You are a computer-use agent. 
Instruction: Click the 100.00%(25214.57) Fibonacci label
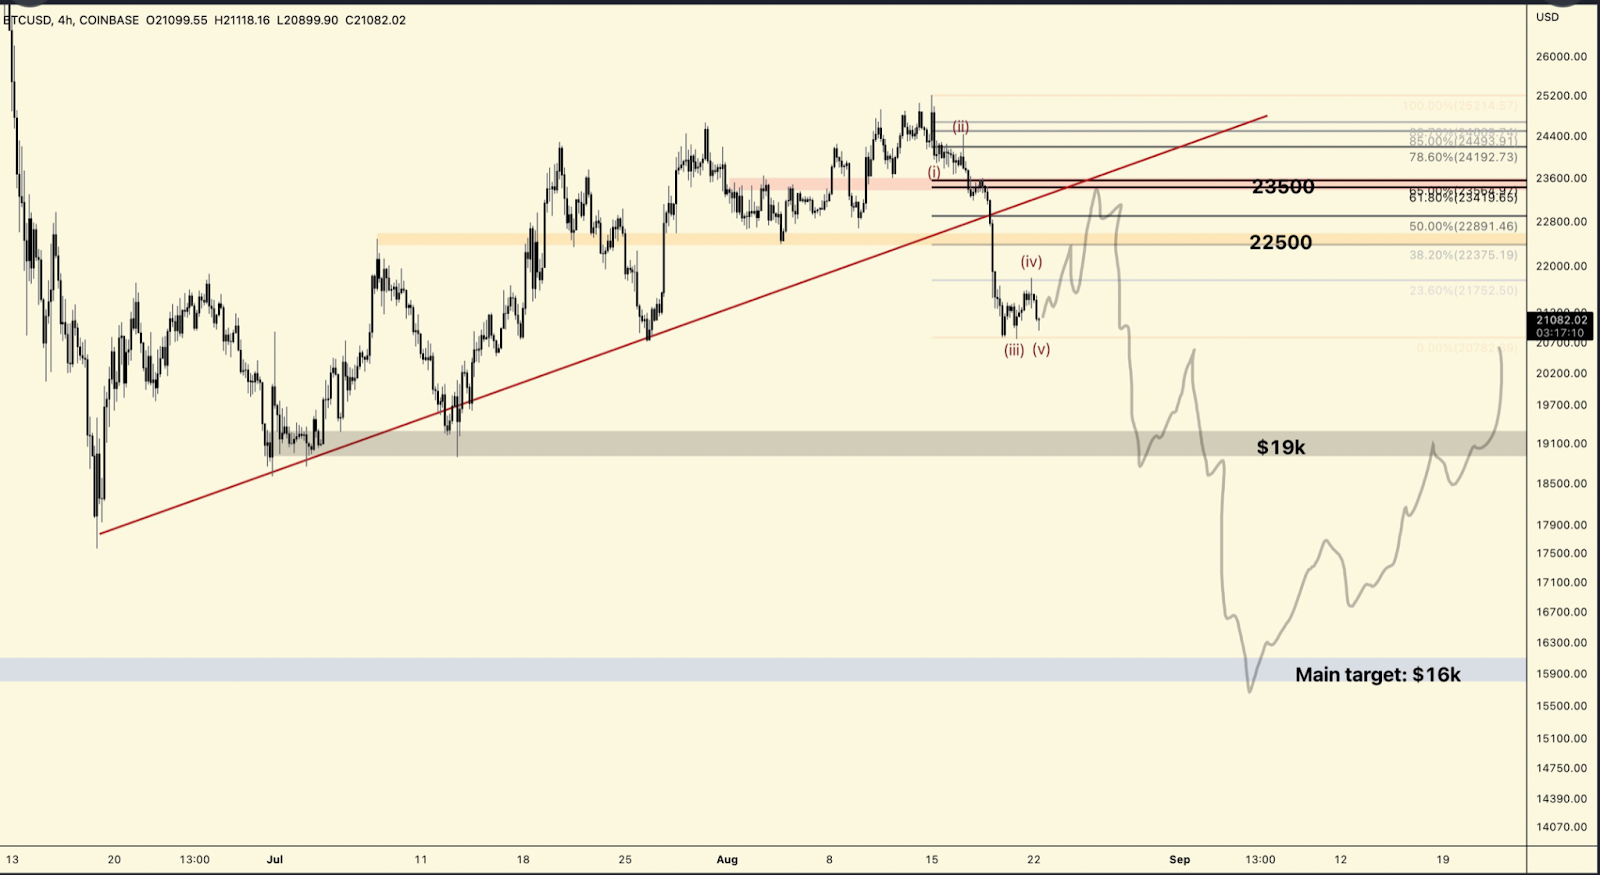tap(1460, 106)
